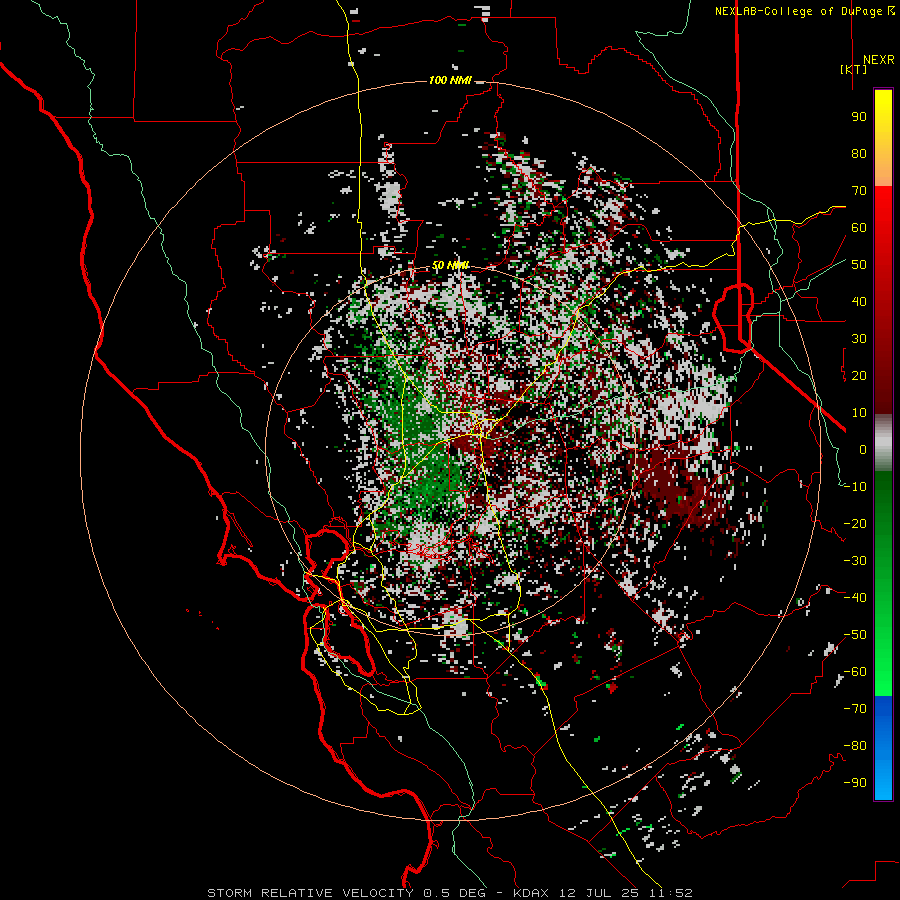This screenshot has width=900, height=900.
Task: Click the -80 value on the velocity scale
Action: (856, 746)
